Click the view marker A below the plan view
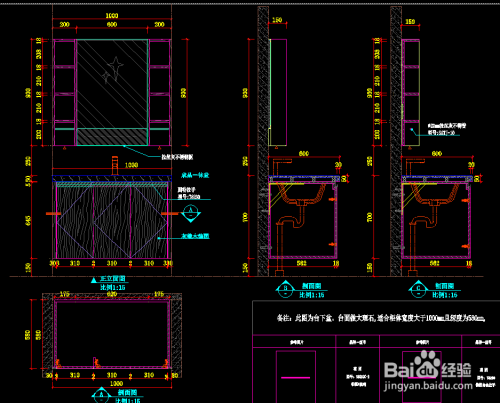Viewport: 500px width, 403px height. (101, 395)
